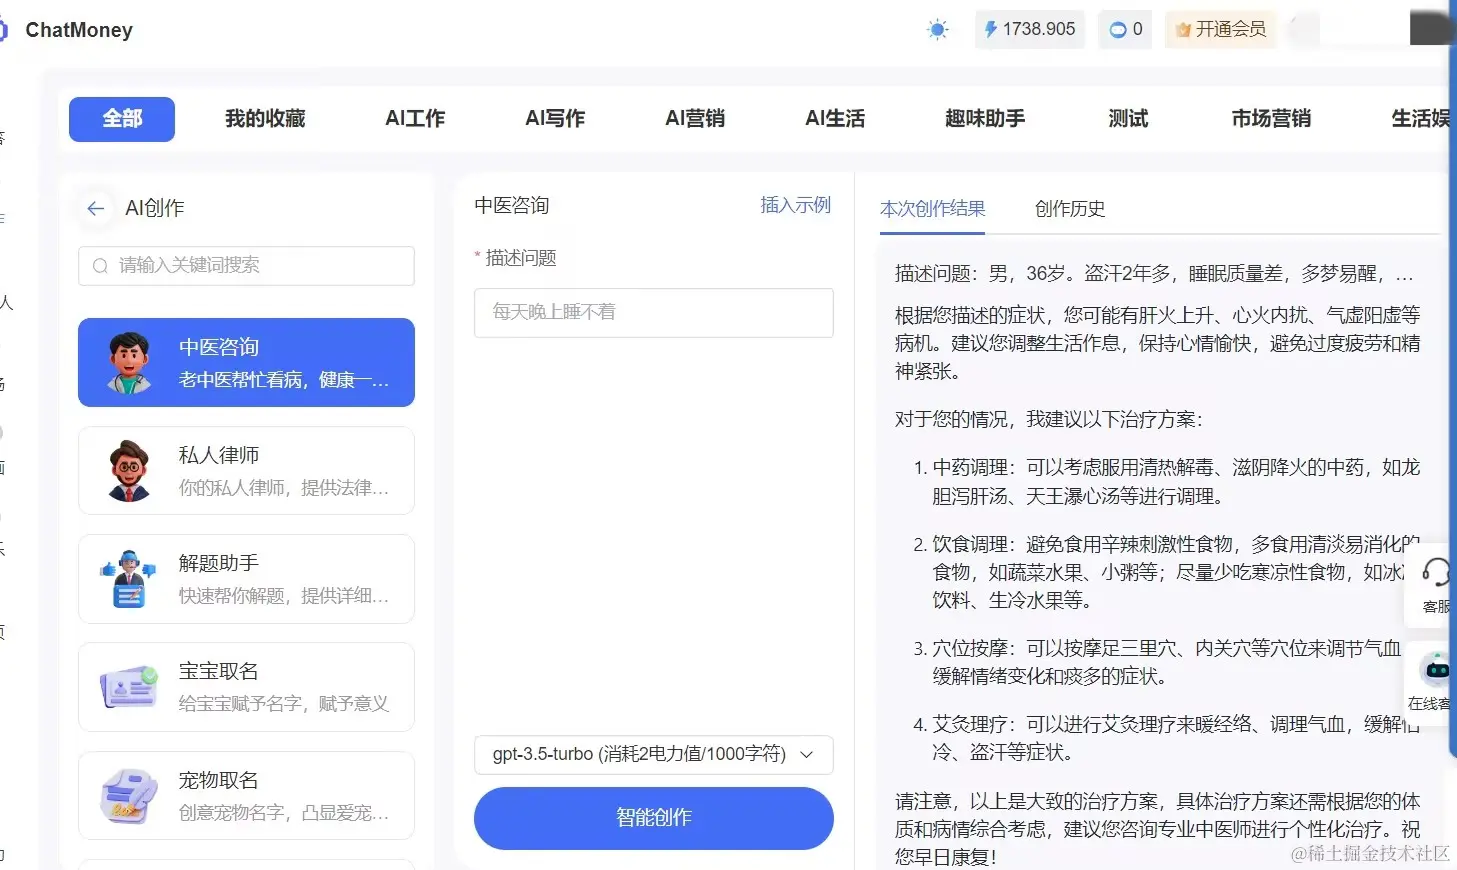Screen dimensions: 1457x870
Task: Select the 趣味助手 tab
Action: coord(985,119)
